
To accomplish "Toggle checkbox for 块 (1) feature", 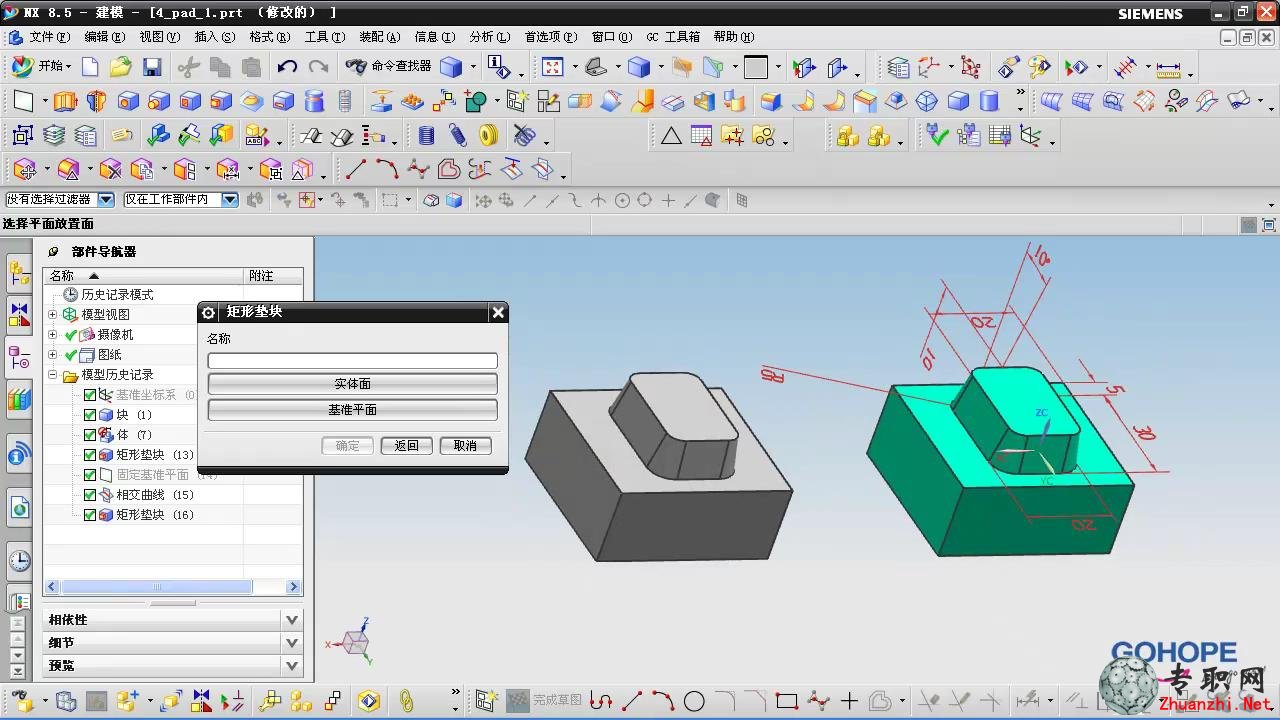I will pyautogui.click(x=90, y=415).
